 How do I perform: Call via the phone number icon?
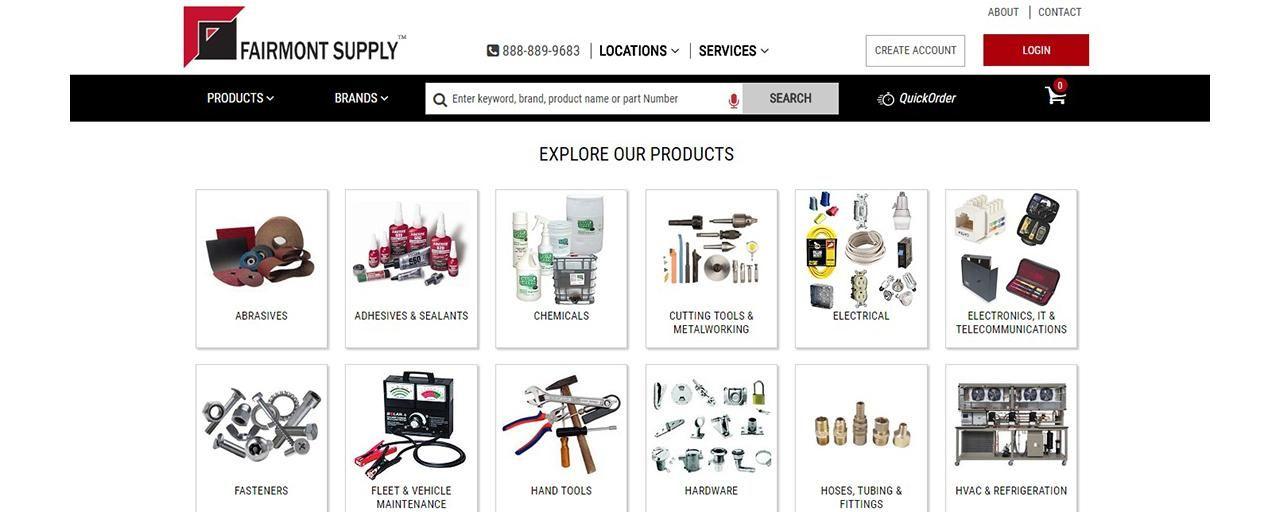(492, 51)
